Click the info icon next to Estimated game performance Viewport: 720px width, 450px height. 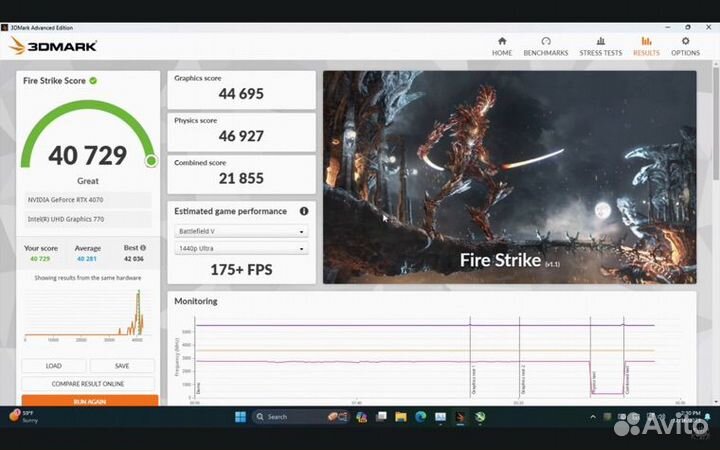pyautogui.click(x=304, y=211)
